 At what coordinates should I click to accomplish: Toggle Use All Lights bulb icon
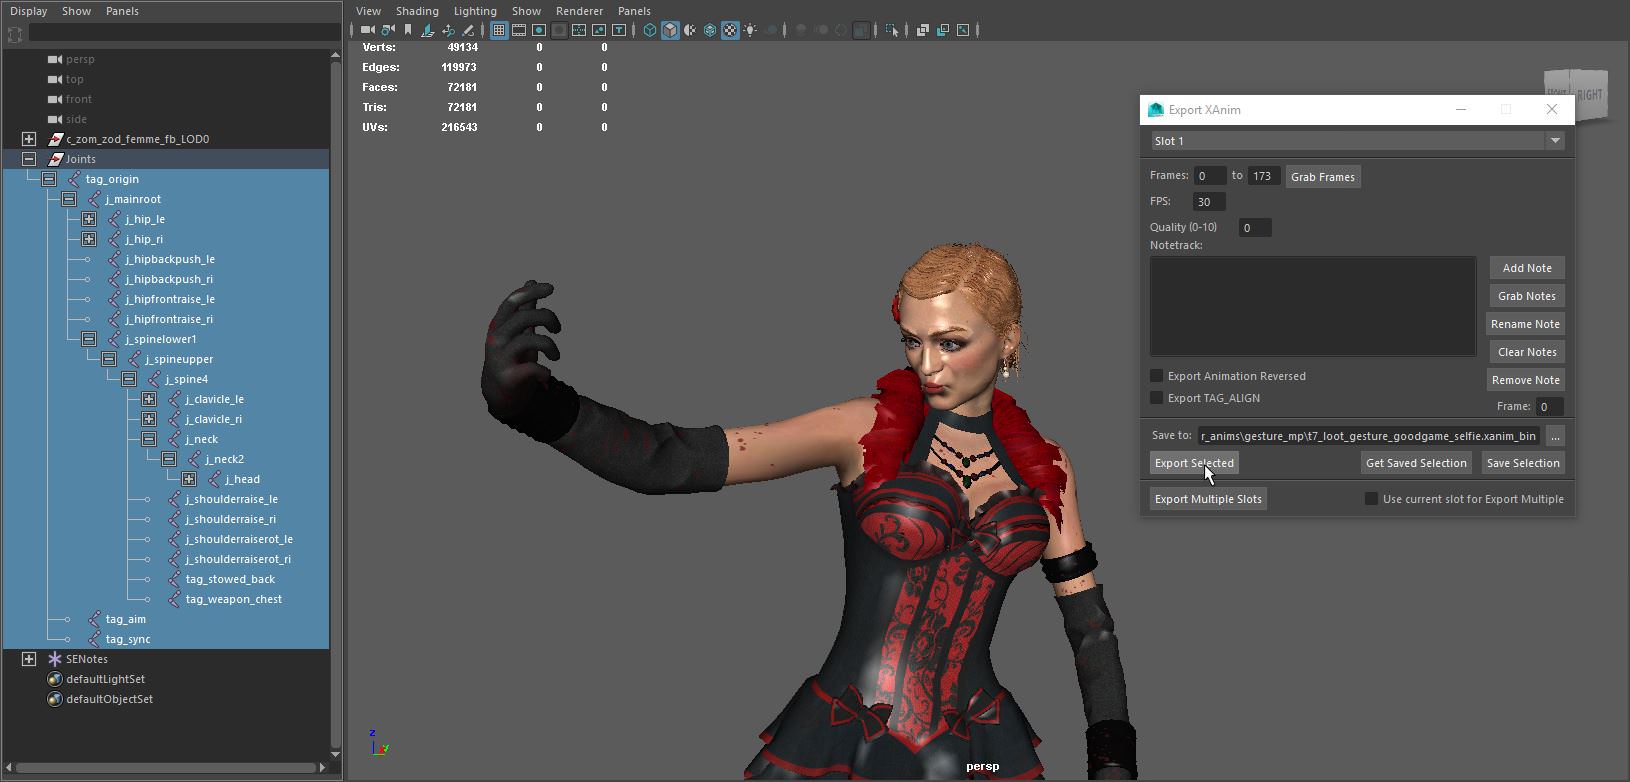tap(750, 30)
